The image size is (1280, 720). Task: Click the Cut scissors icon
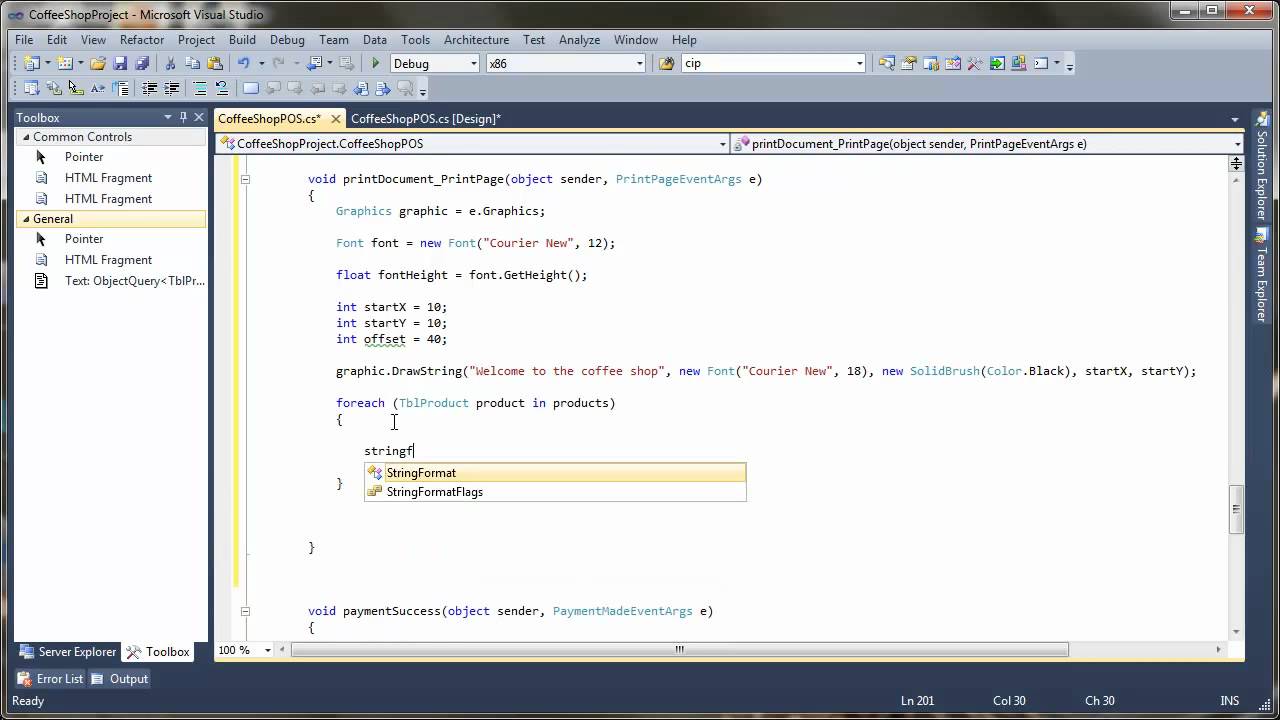point(170,63)
